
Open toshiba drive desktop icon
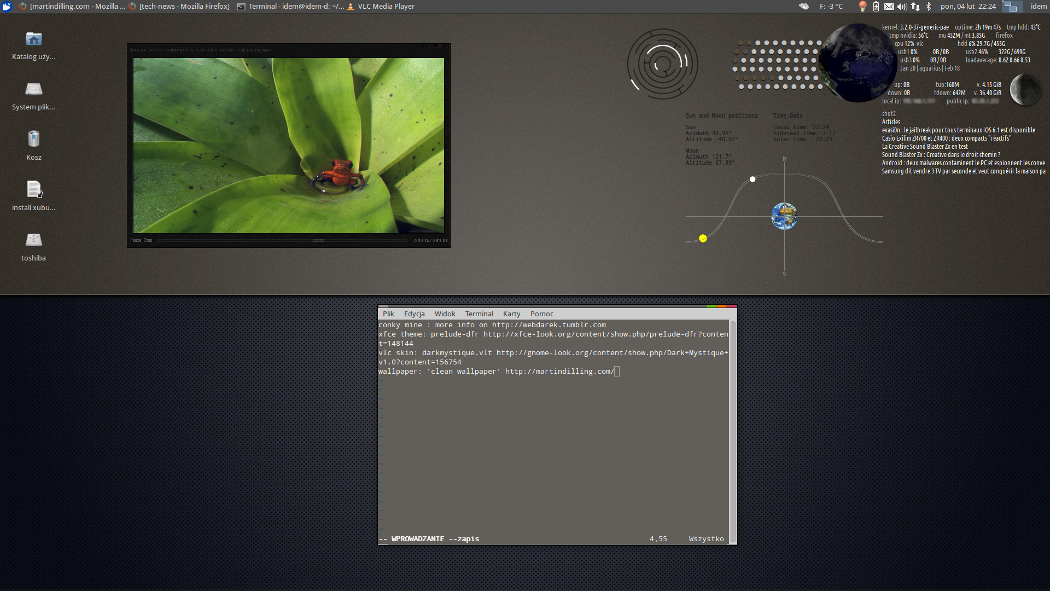33,246
